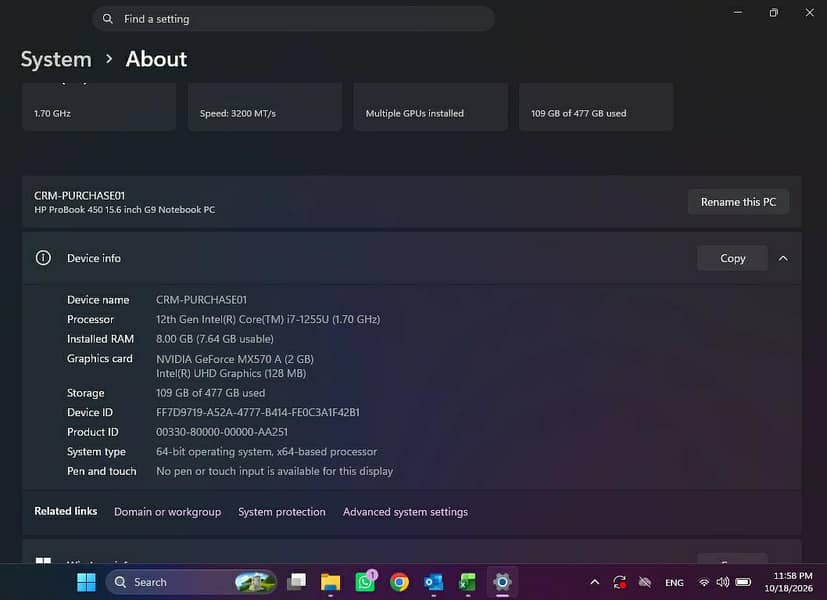Switch the ENG input language indicator
The image size is (827, 600).
point(674,583)
